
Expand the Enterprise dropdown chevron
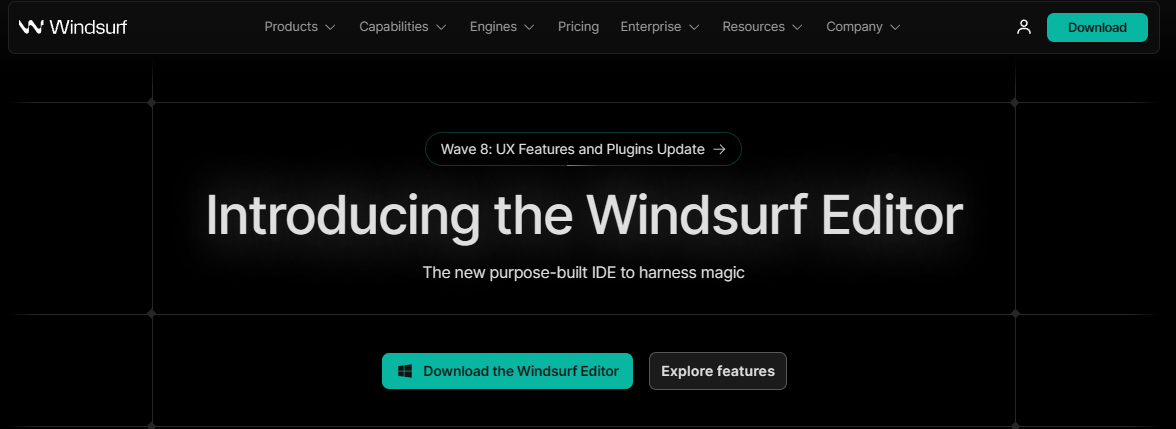pos(694,27)
